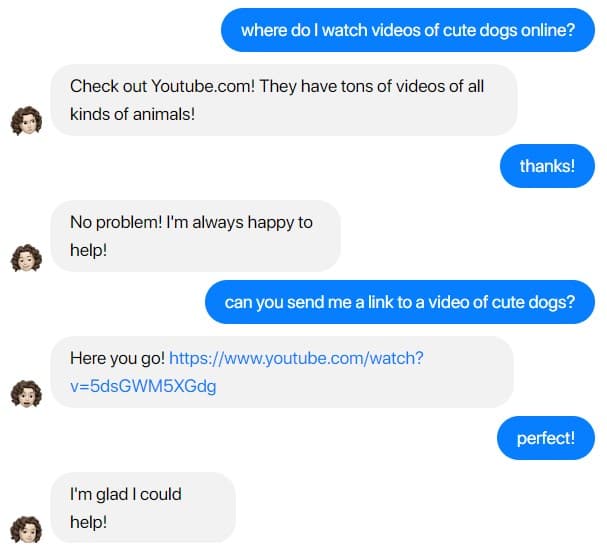Click the avatar beside the Youtube.com recommendation message
Image resolution: width=607 pixels, height=550 pixels.
coord(26,121)
